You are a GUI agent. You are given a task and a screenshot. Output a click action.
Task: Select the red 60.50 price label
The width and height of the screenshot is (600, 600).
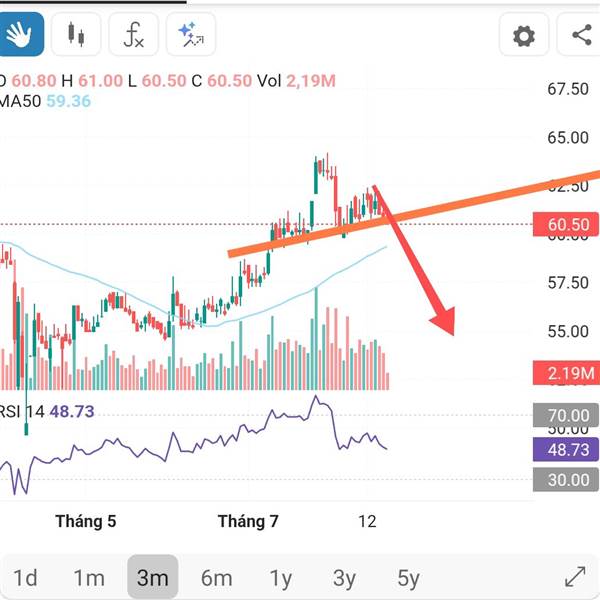point(566,224)
